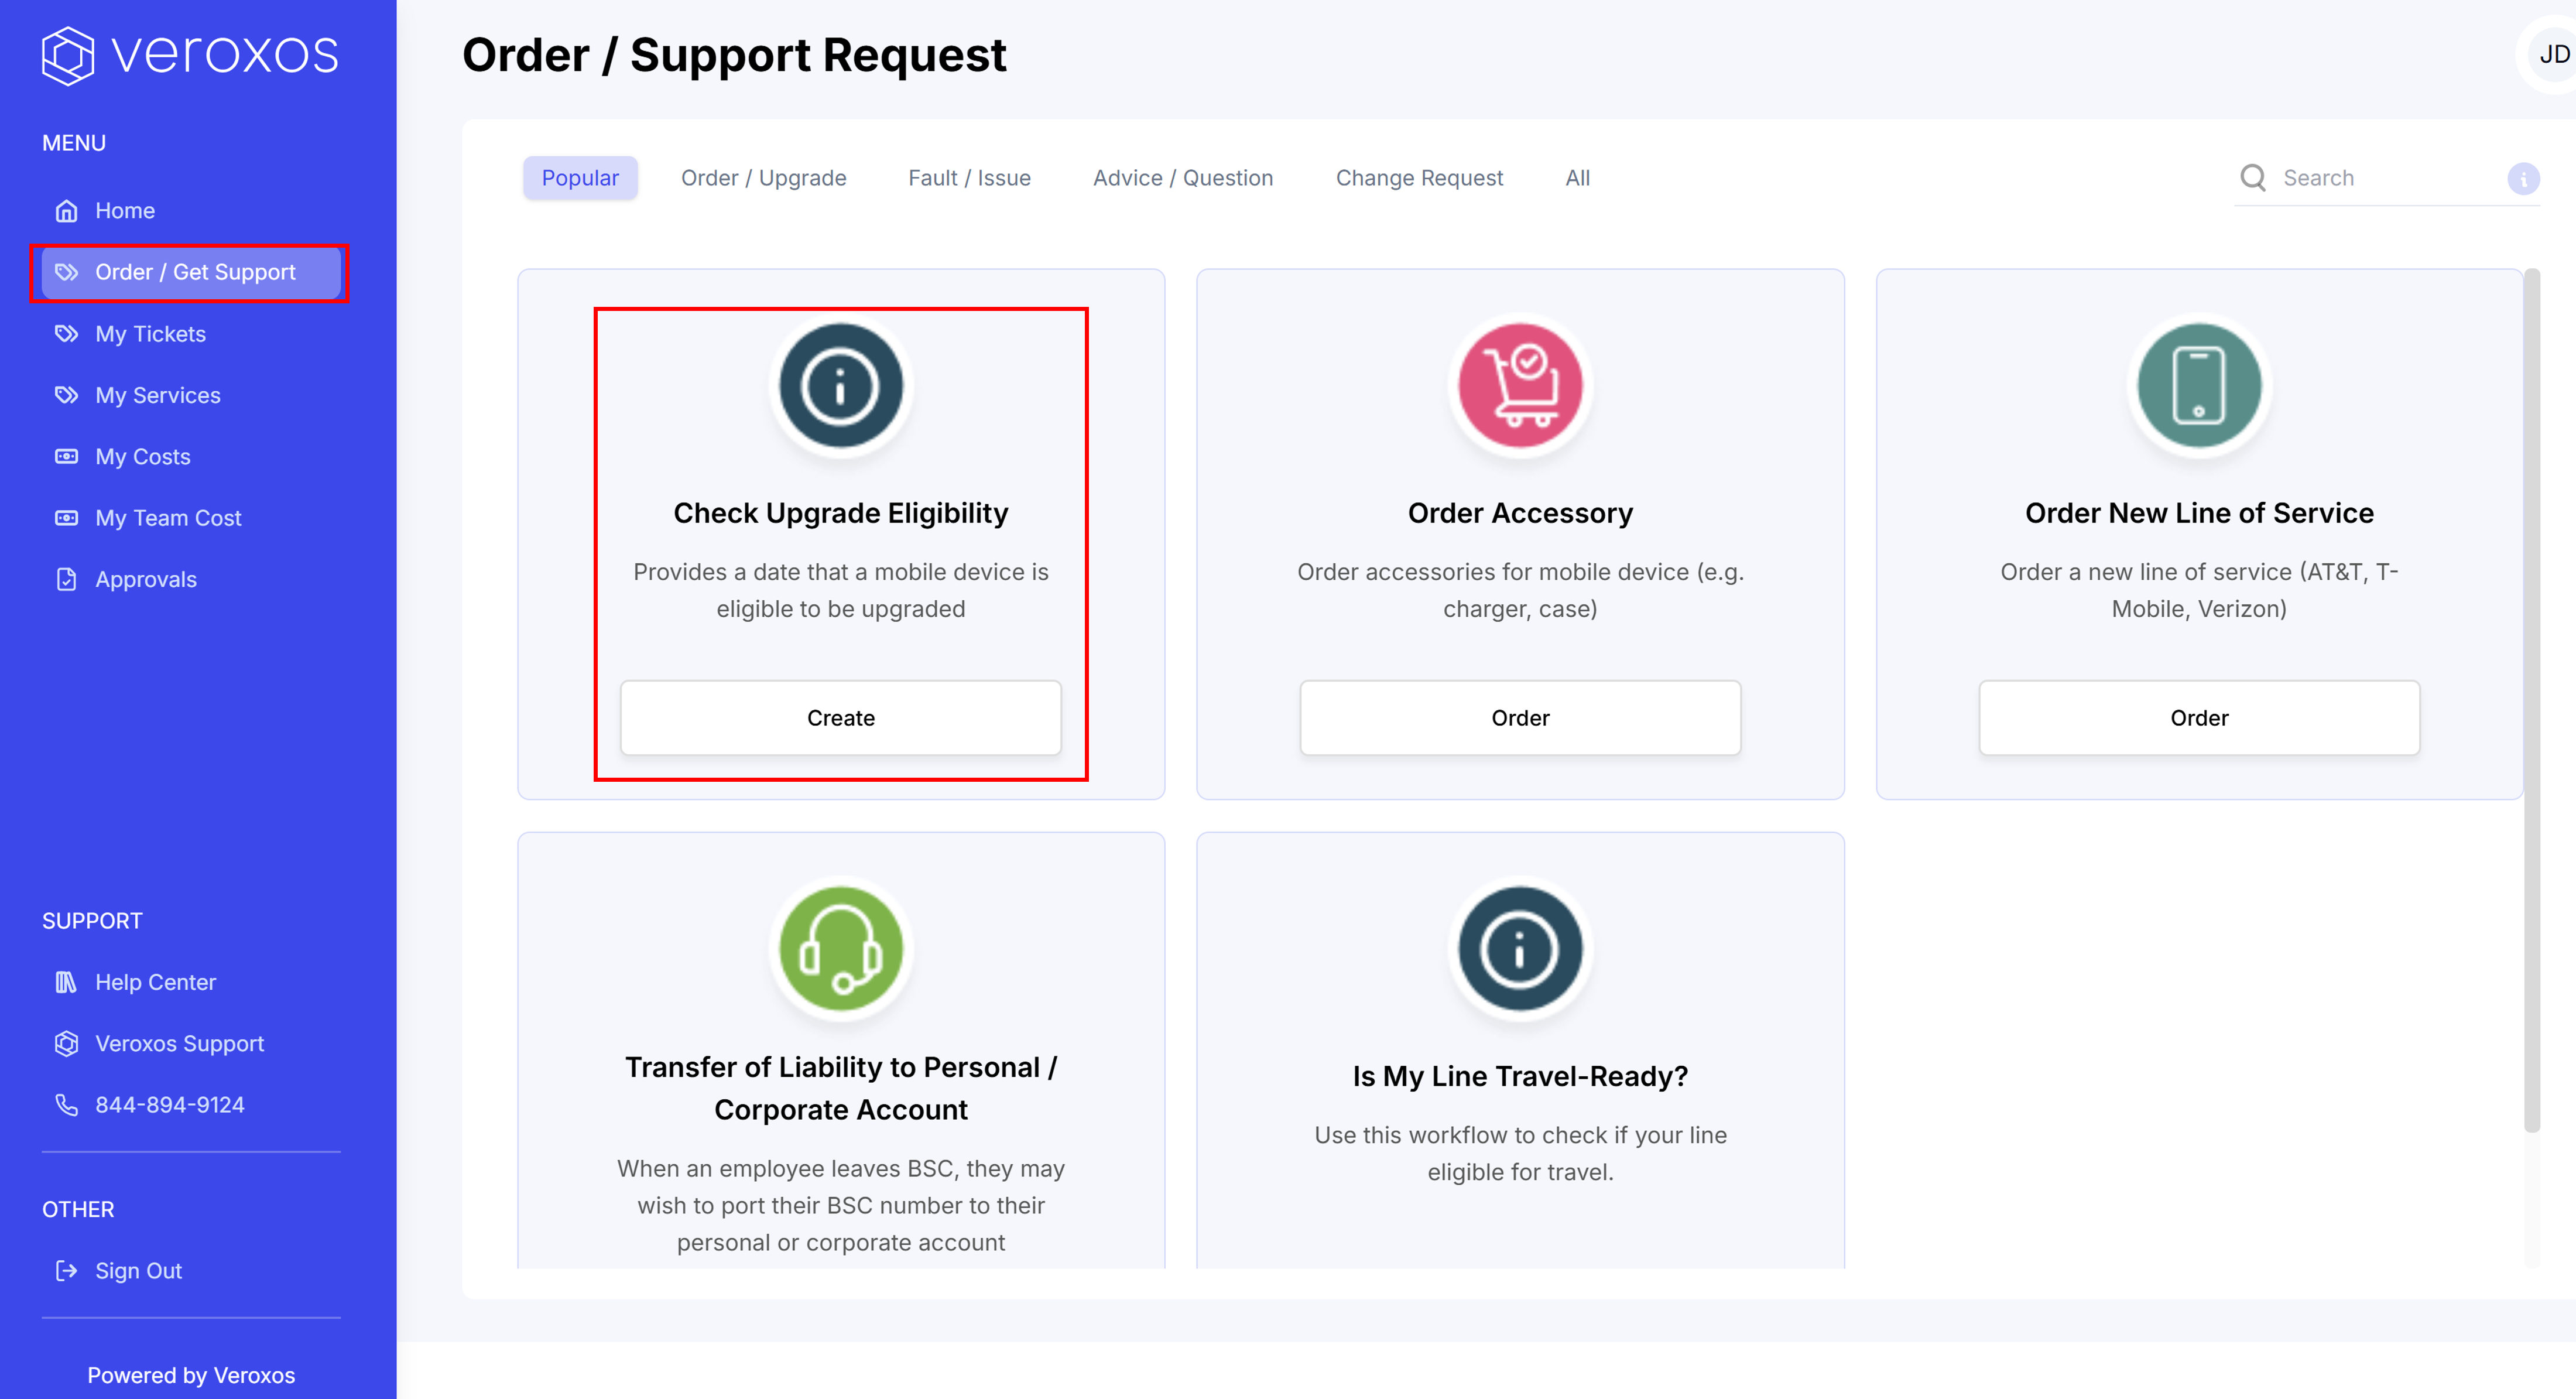Click the Check Upgrade Eligibility title

841,513
